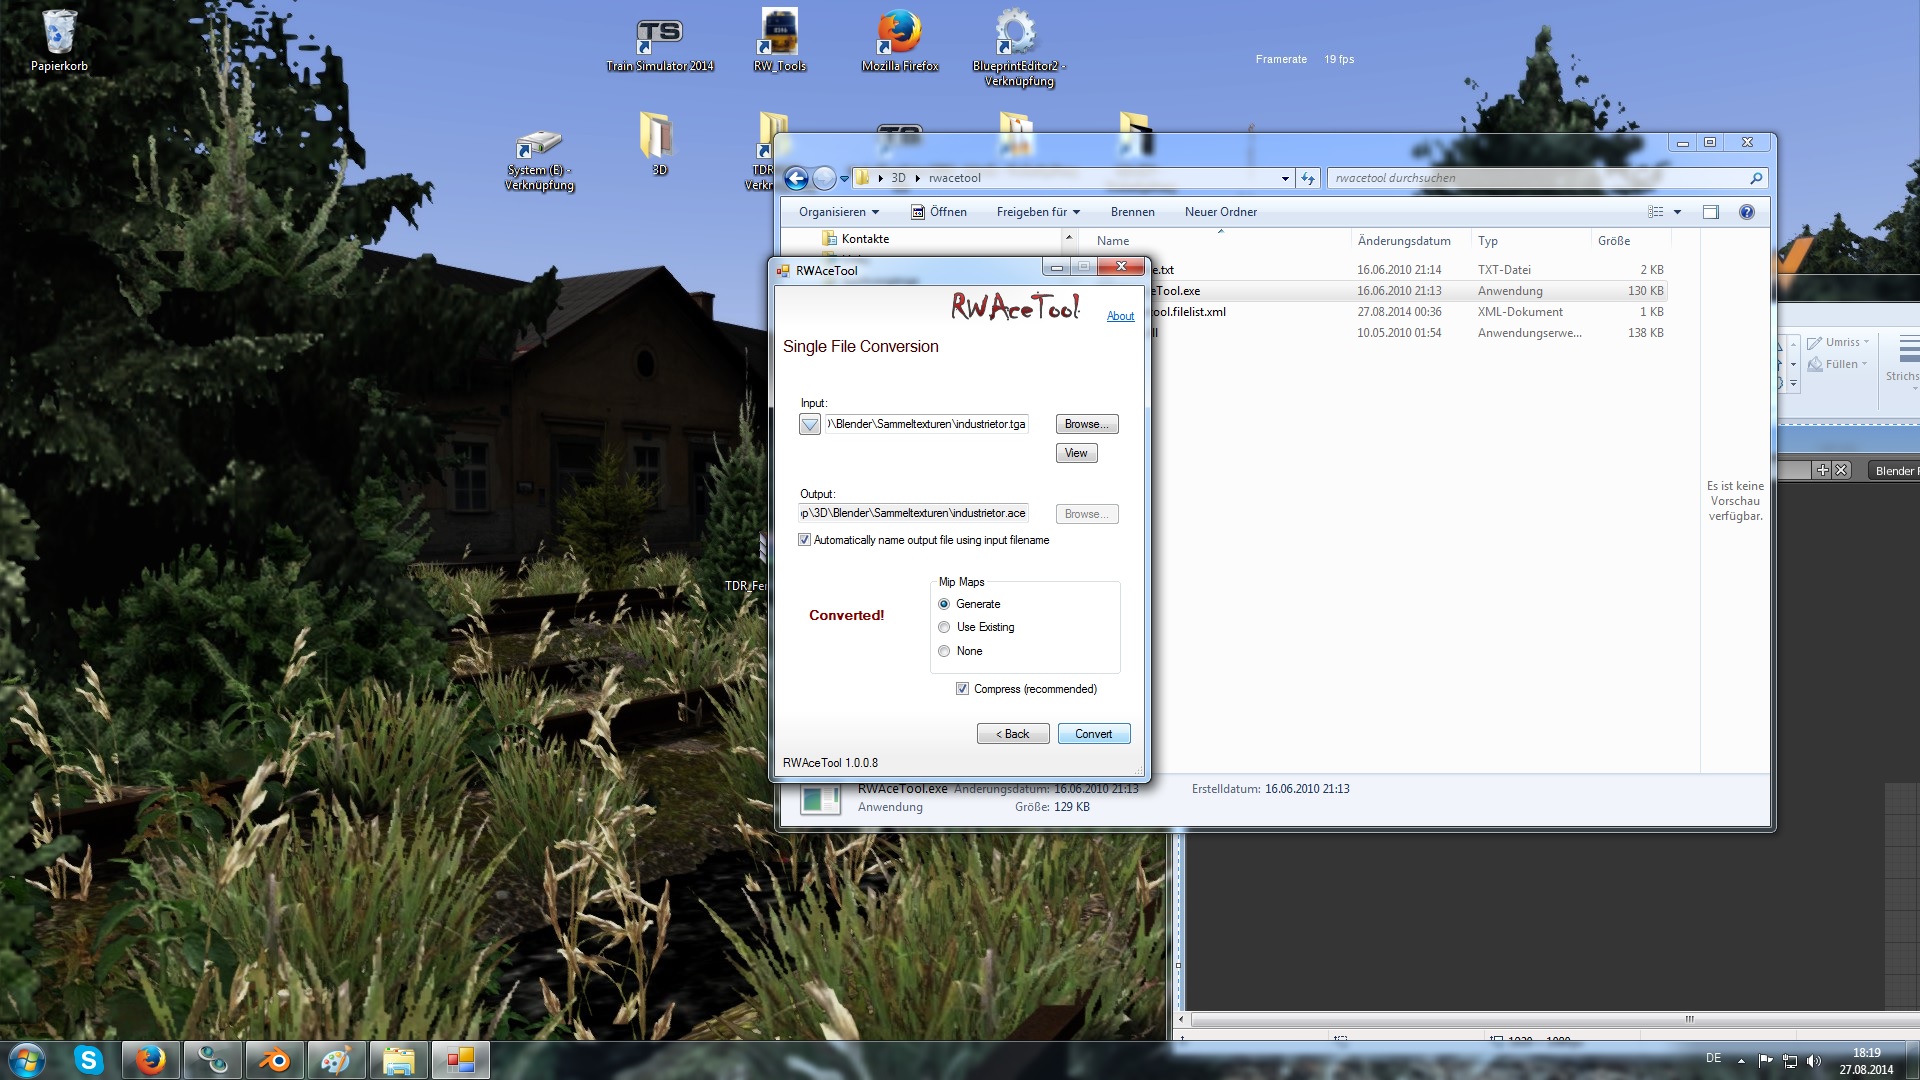The height and width of the screenshot is (1080, 1920).
Task: Select None for mip maps
Action: coord(944,651)
